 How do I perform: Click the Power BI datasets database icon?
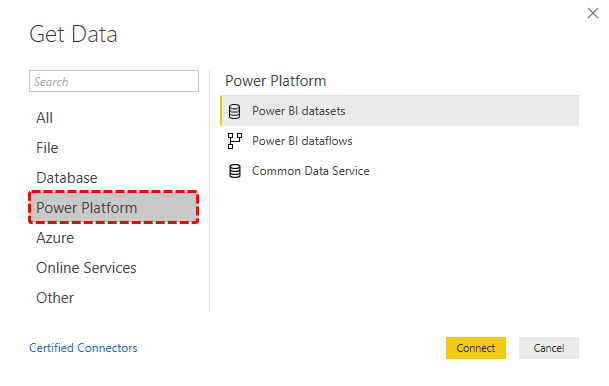pos(234,111)
